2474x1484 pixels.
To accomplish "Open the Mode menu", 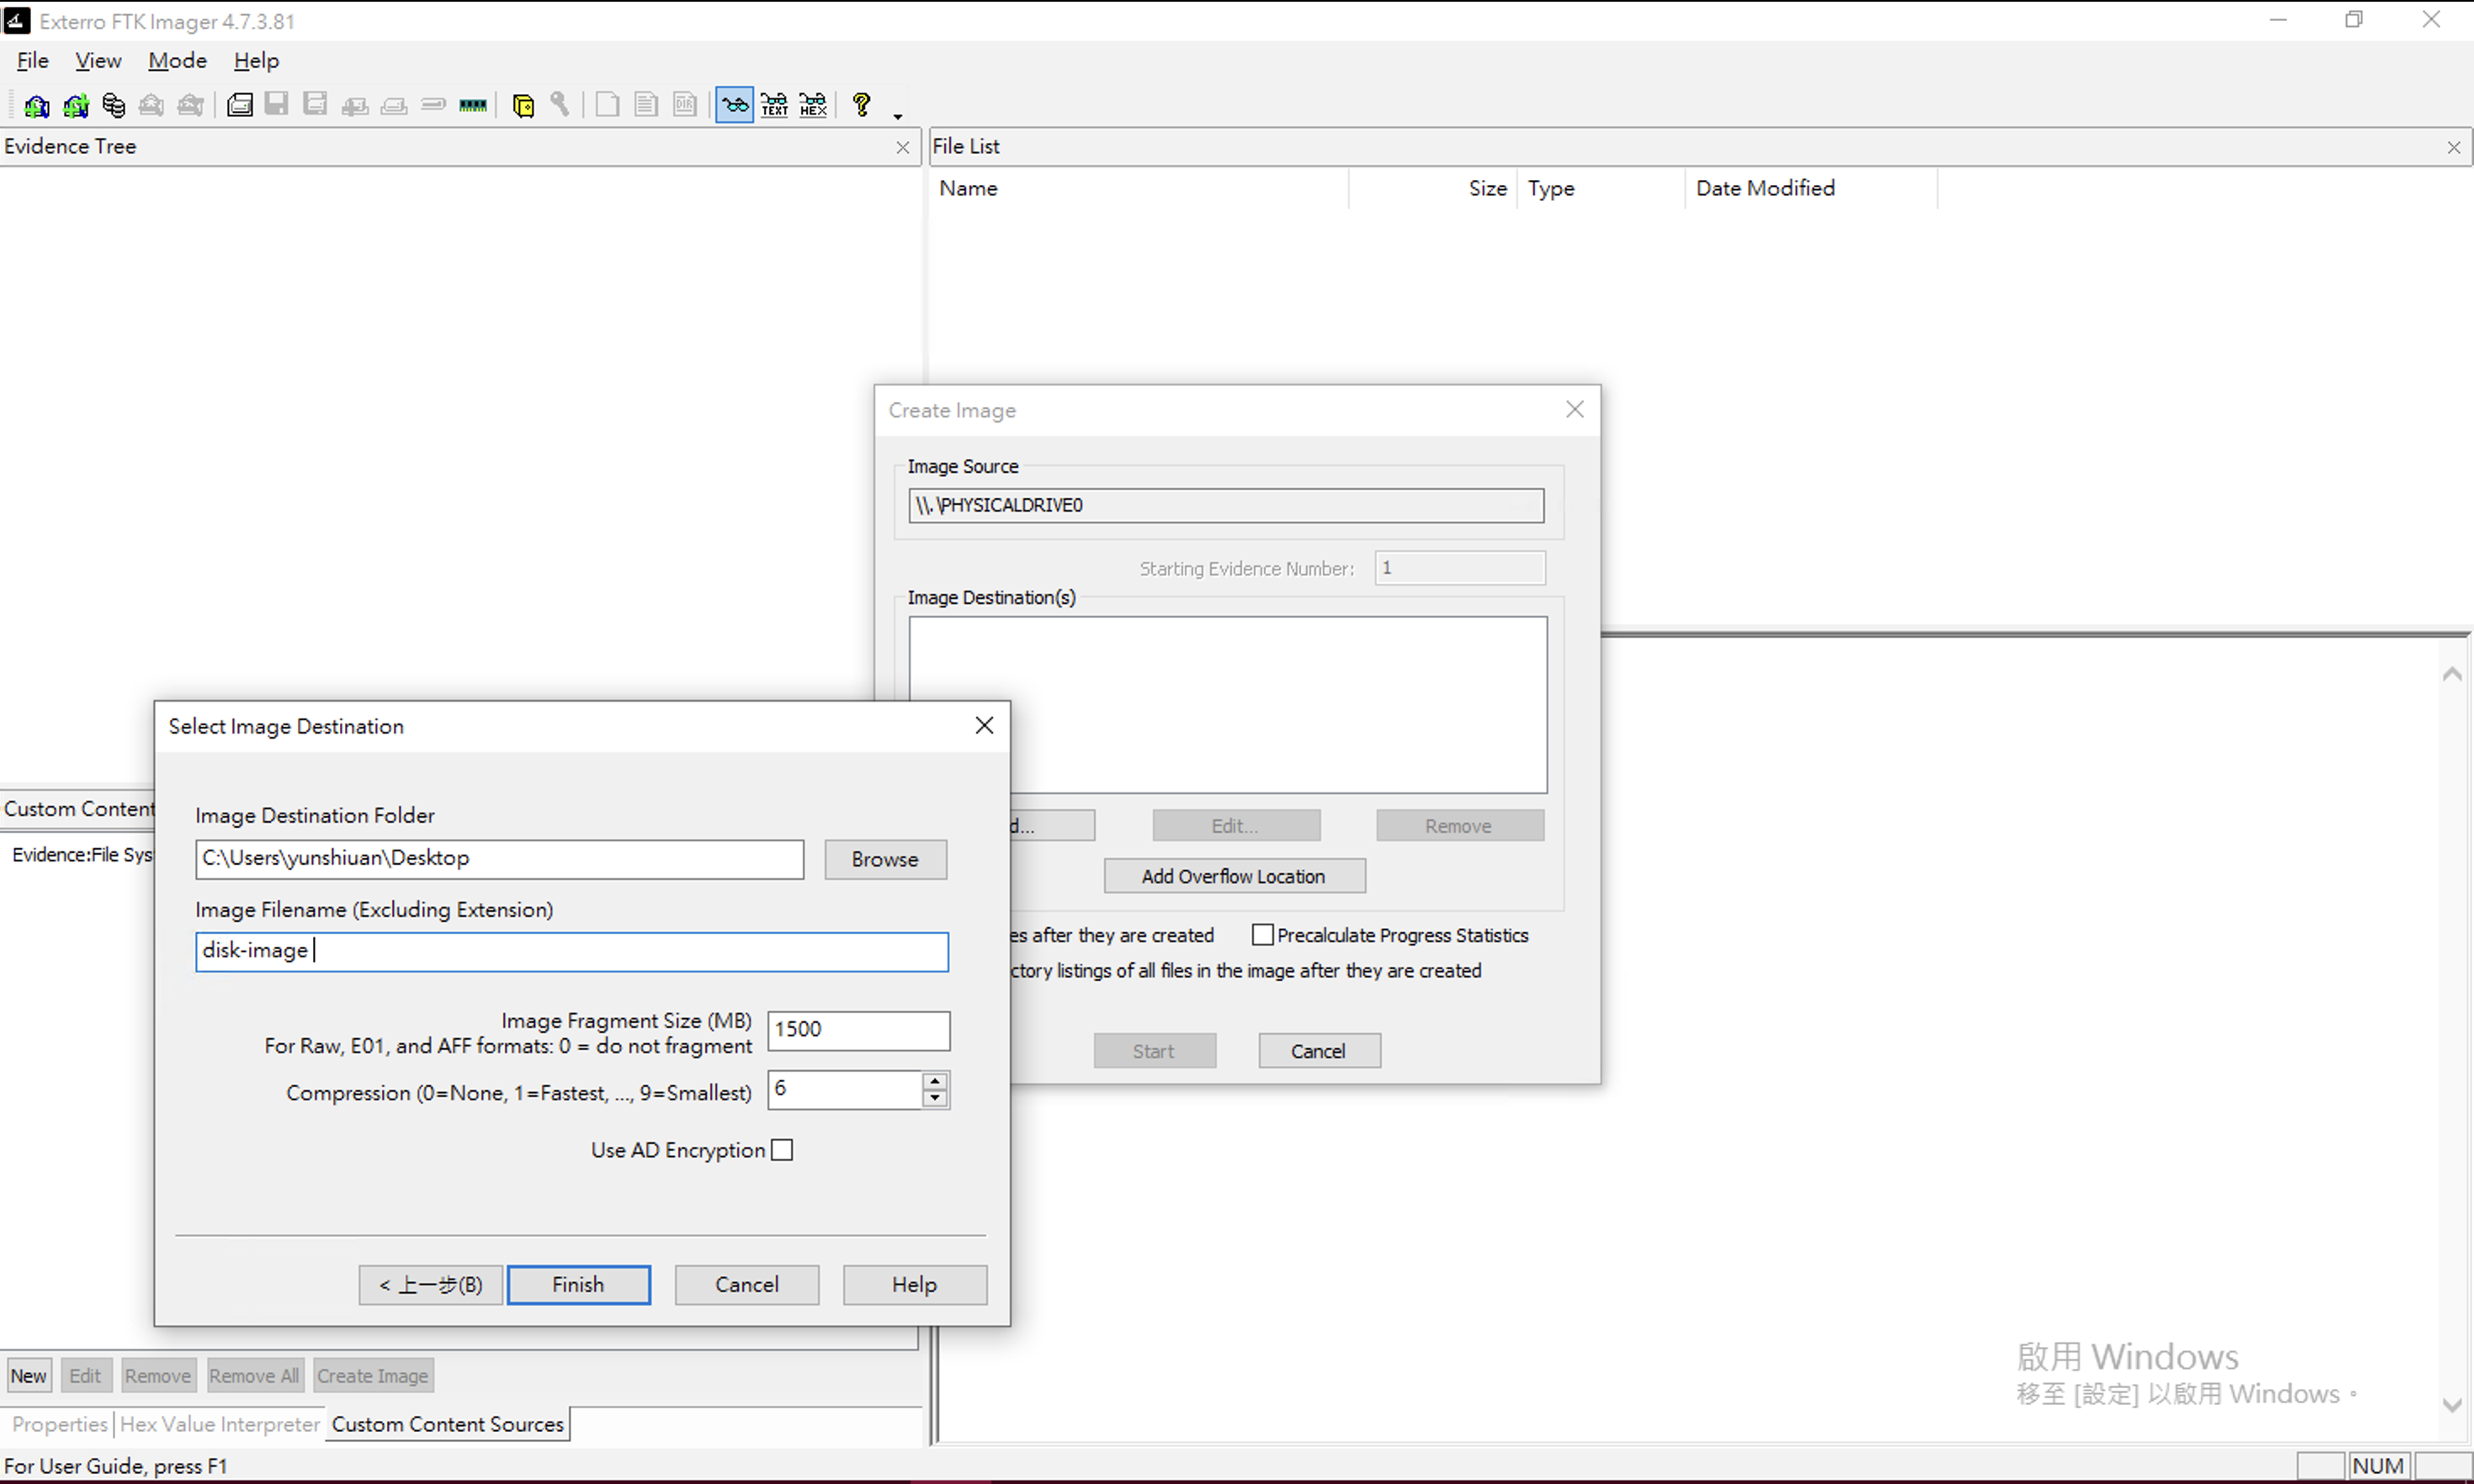I will (177, 61).
